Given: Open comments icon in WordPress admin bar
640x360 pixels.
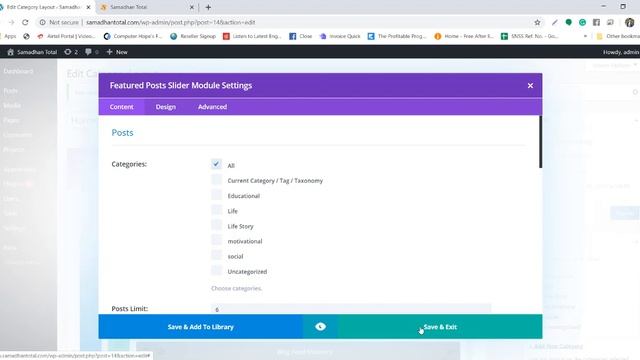Looking at the screenshot, I should click(92, 52).
